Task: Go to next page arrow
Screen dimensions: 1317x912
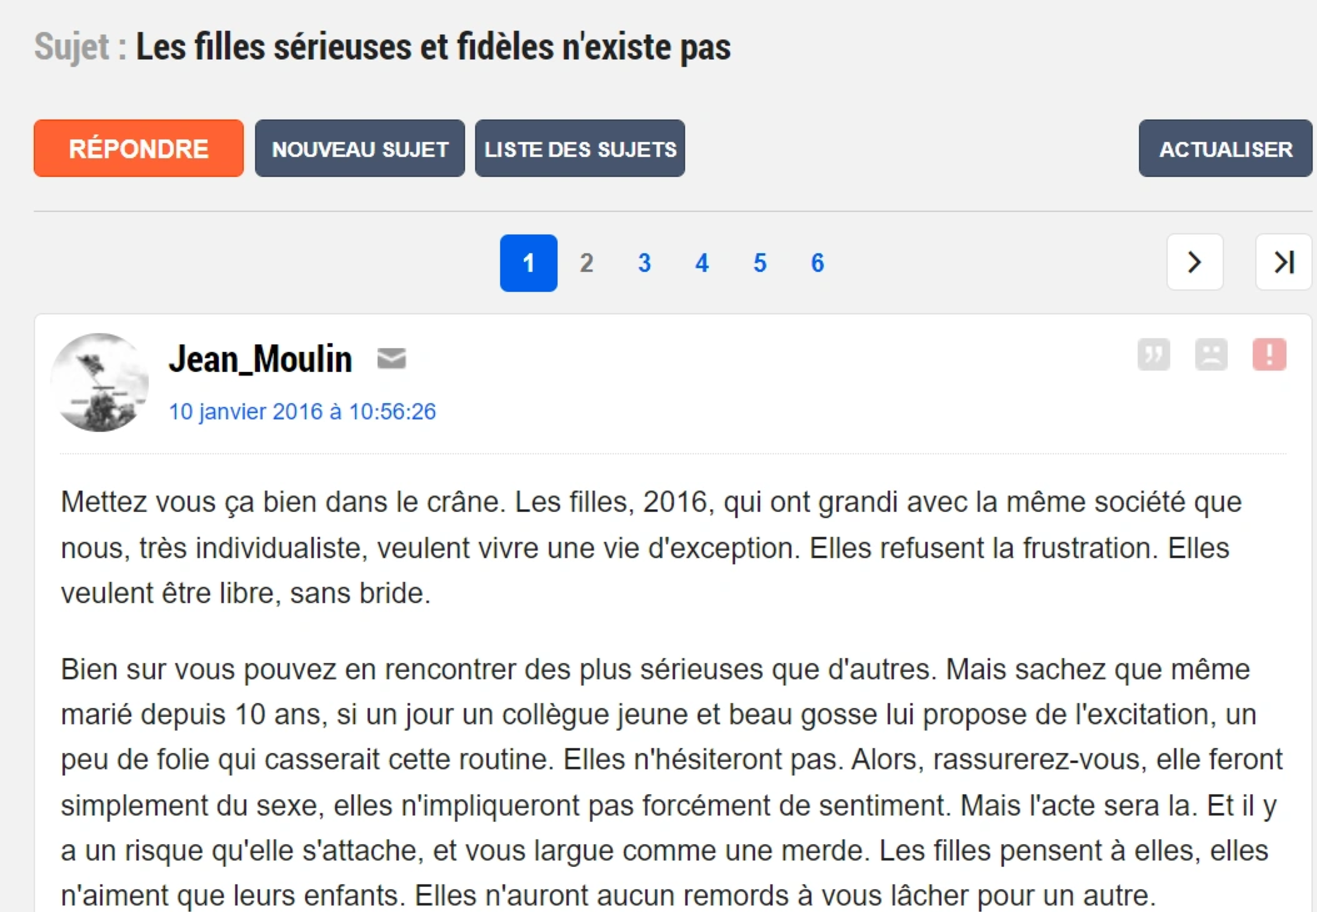Action: 1195,262
